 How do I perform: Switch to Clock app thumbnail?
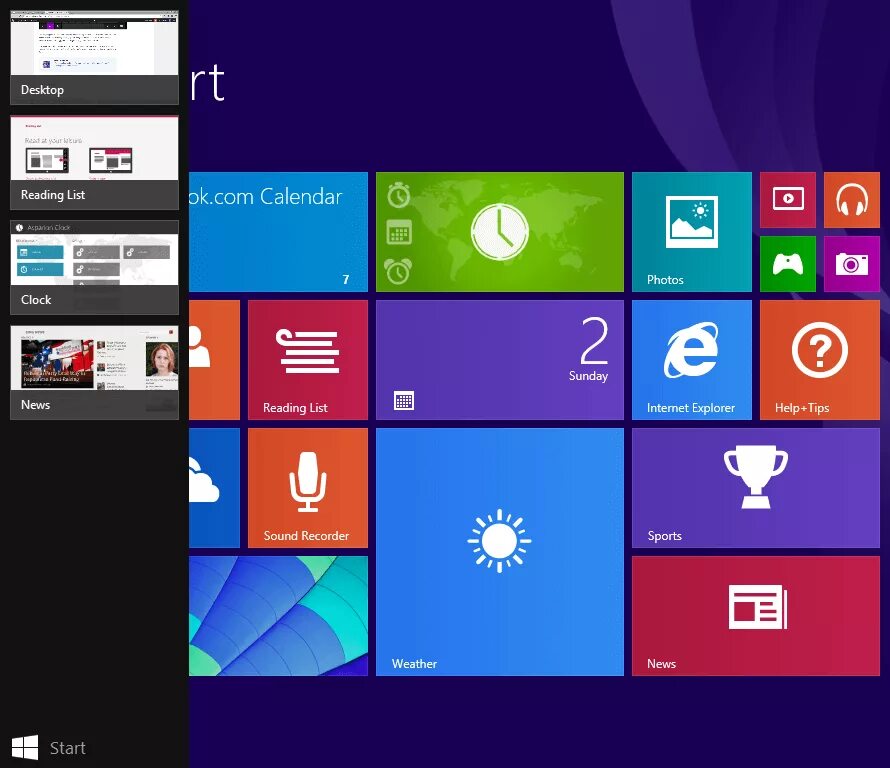coord(94,267)
